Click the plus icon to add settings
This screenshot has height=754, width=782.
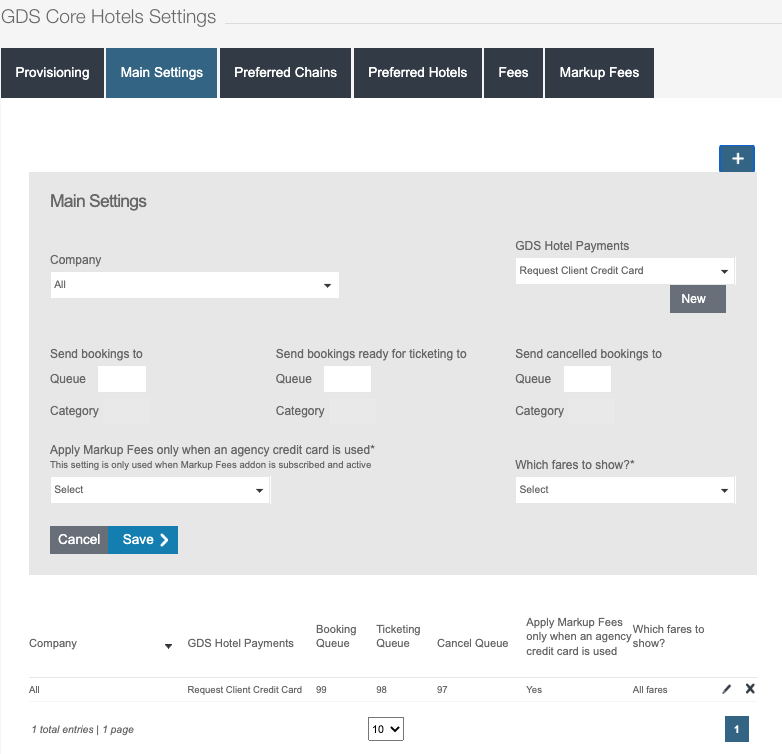(736, 159)
